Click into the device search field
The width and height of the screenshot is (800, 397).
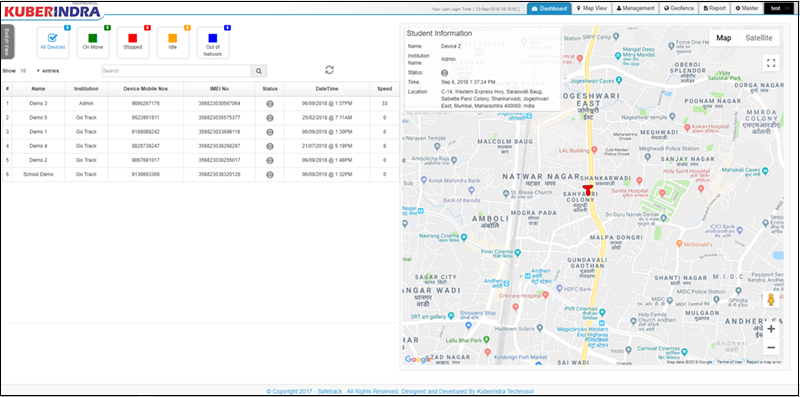pos(176,71)
